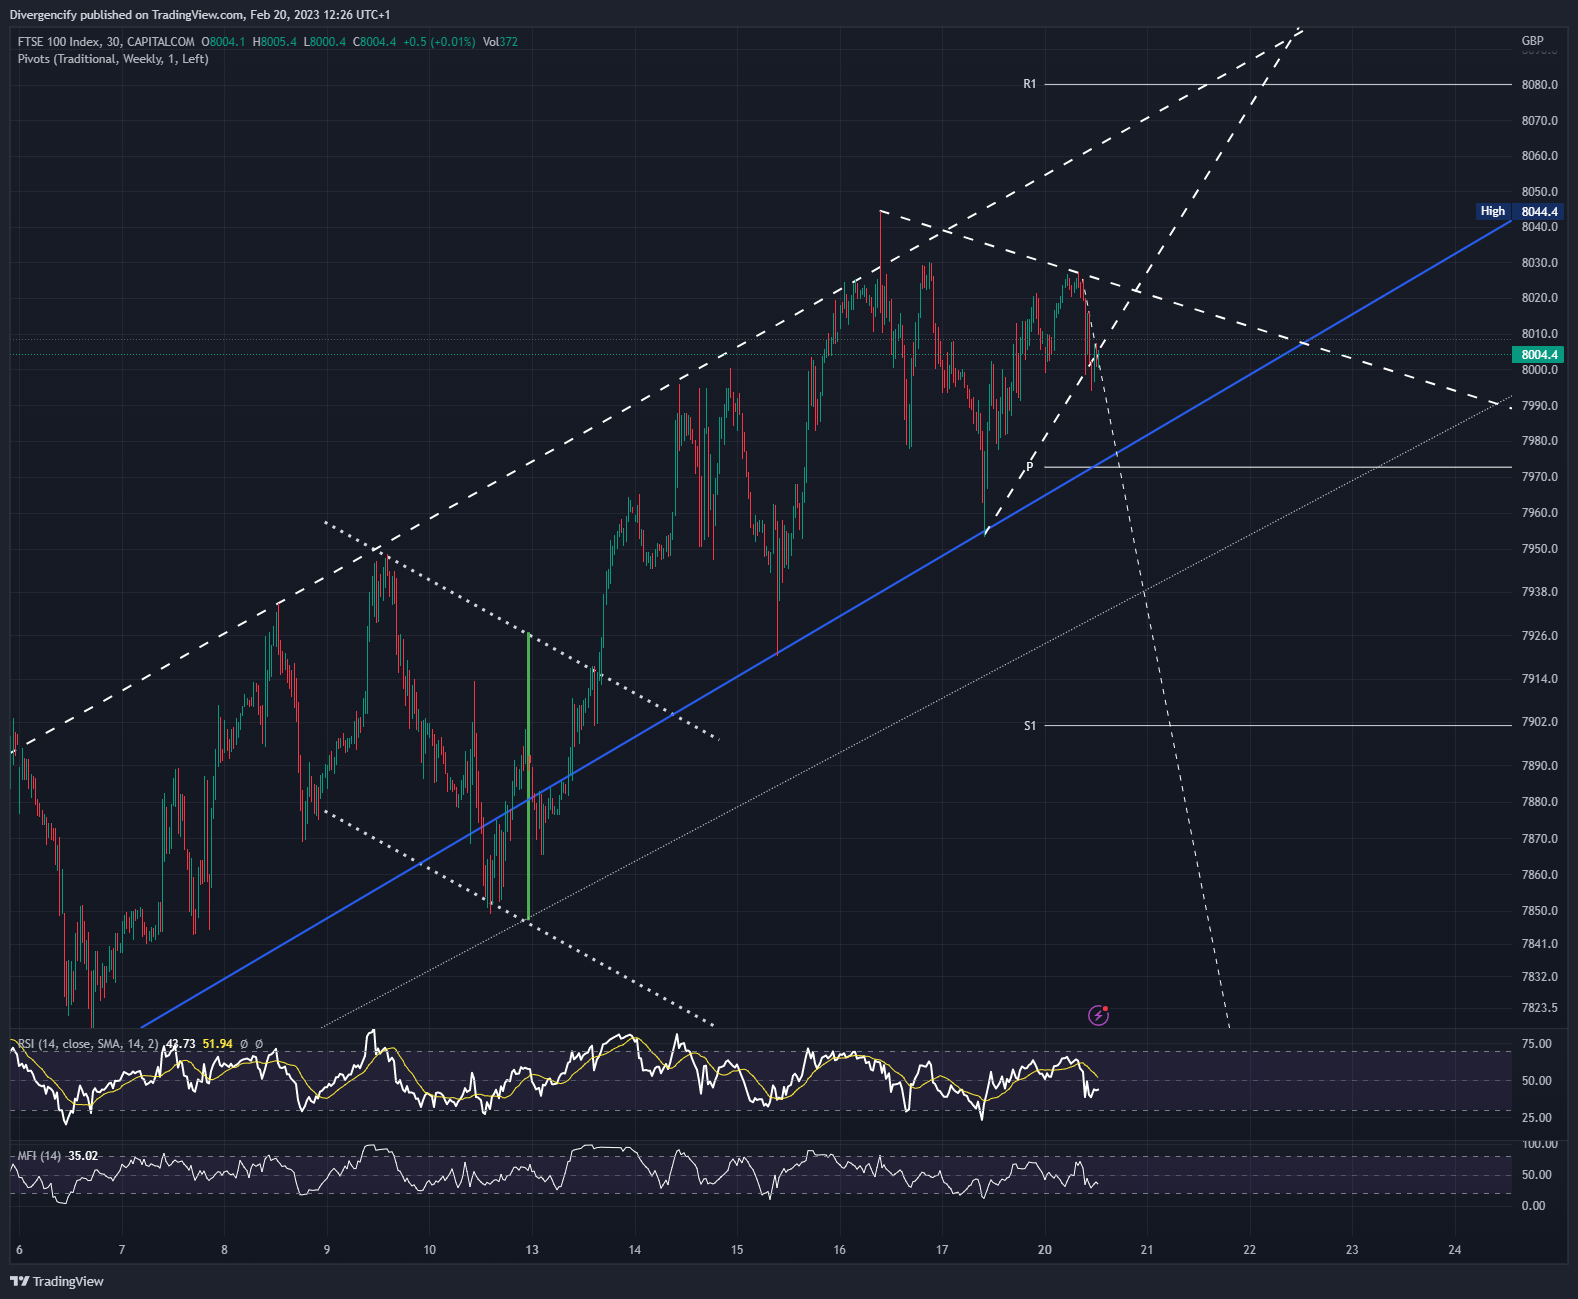Click date 20 on time axis
Image resolution: width=1578 pixels, height=1299 pixels.
click(1044, 1250)
